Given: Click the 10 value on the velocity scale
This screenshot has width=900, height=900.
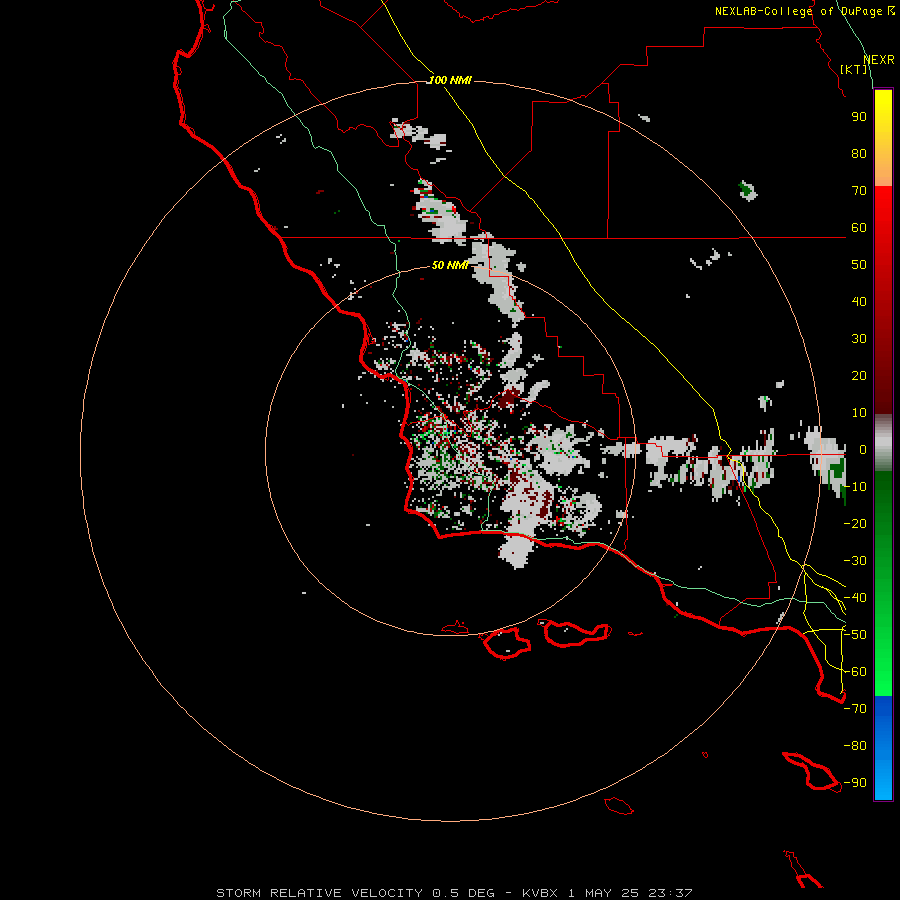Looking at the screenshot, I should tap(859, 413).
